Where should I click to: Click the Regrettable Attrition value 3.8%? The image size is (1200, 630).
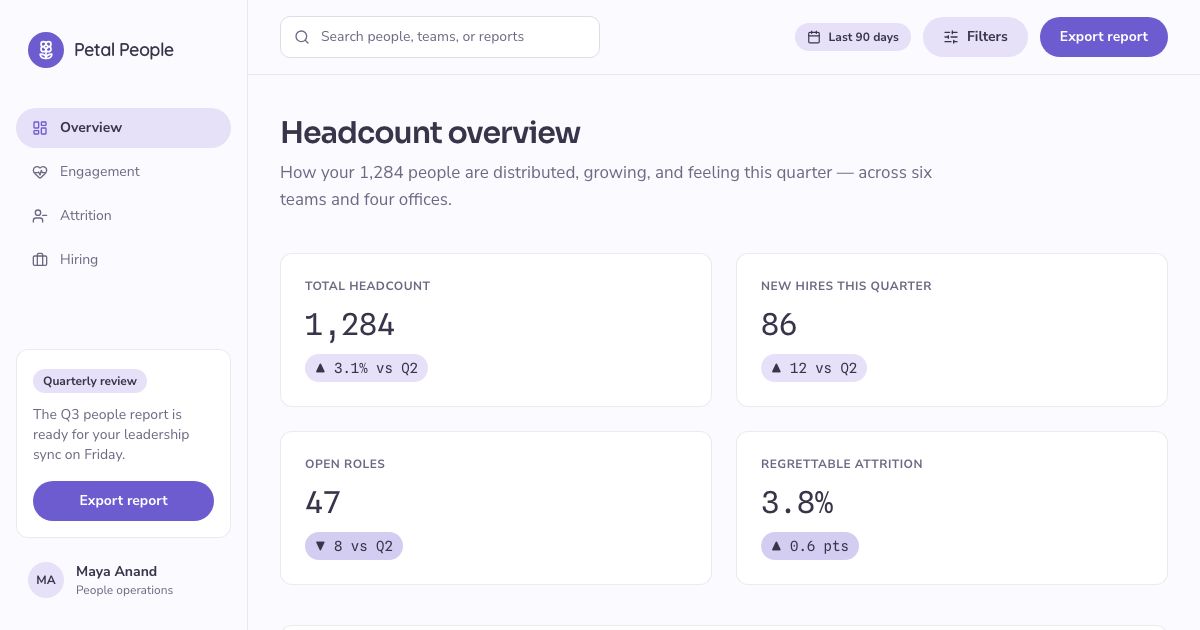(x=797, y=503)
